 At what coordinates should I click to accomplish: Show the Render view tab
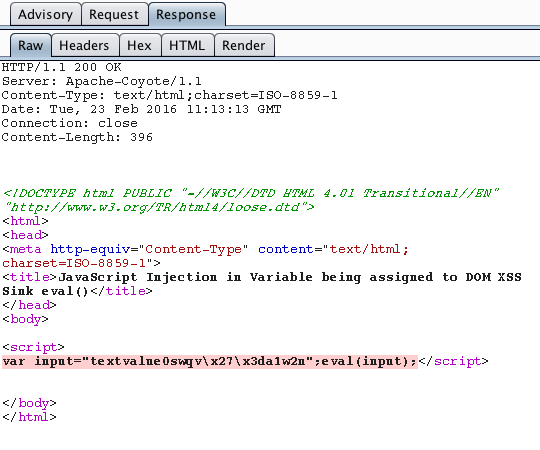tap(244, 45)
